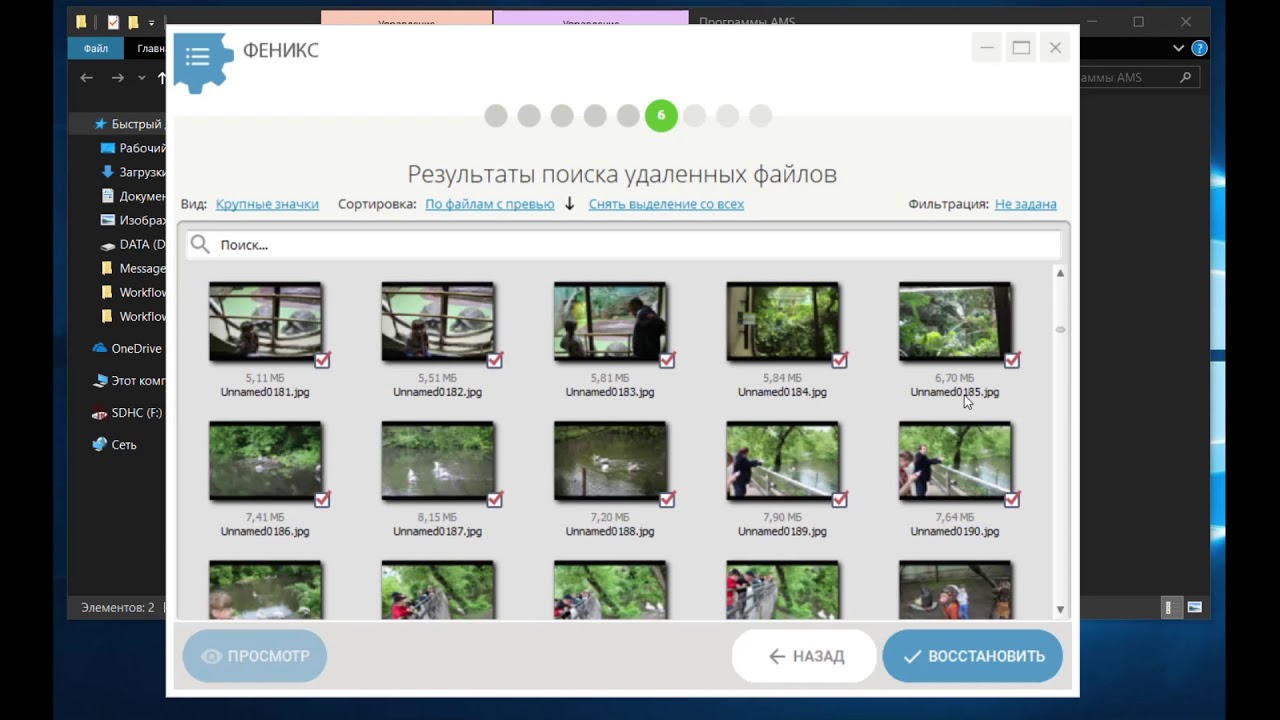Viewport: 1280px width, 720px height.
Task: Click the Изображения pictures icon
Action: coord(108,220)
